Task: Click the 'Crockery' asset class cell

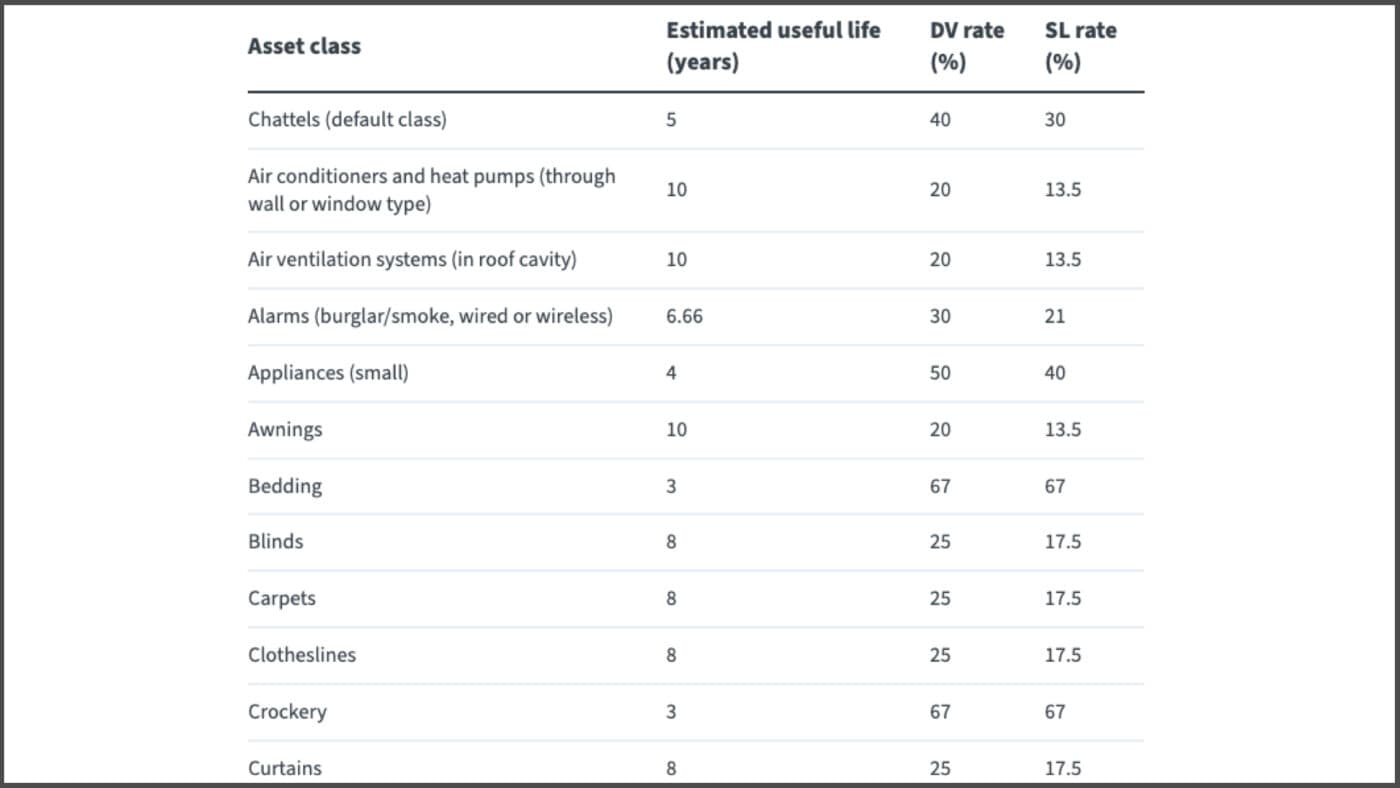Action: pyautogui.click(x=287, y=712)
